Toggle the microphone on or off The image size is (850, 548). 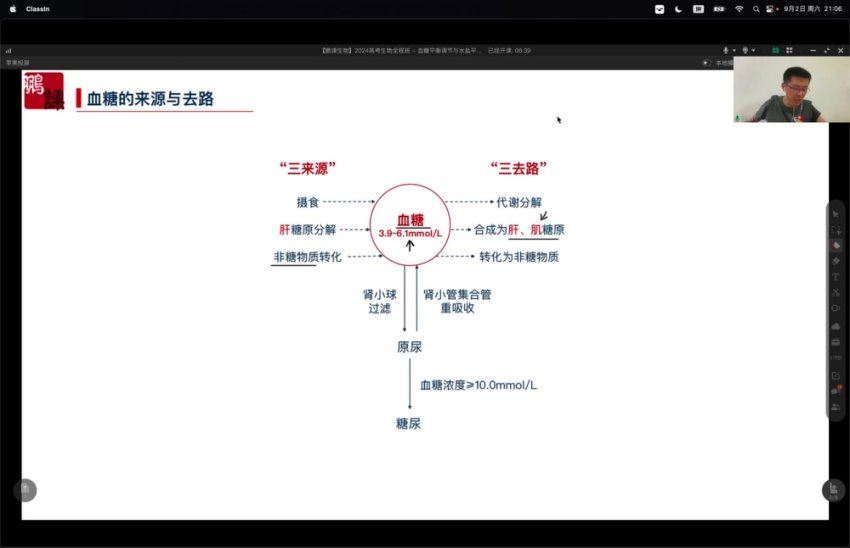726,50
